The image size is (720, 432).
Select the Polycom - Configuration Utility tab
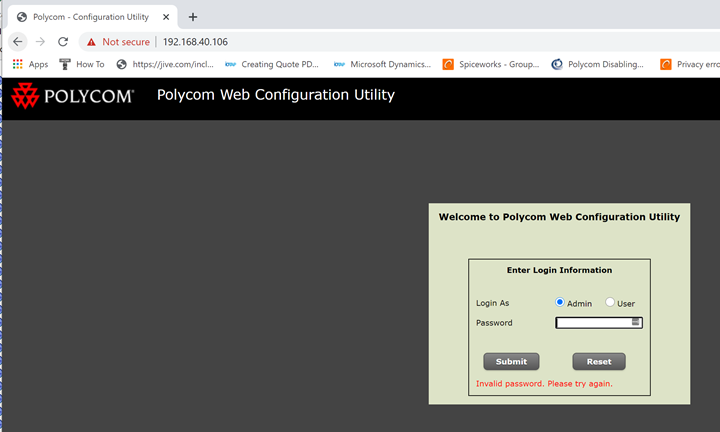click(x=92, y=17)
